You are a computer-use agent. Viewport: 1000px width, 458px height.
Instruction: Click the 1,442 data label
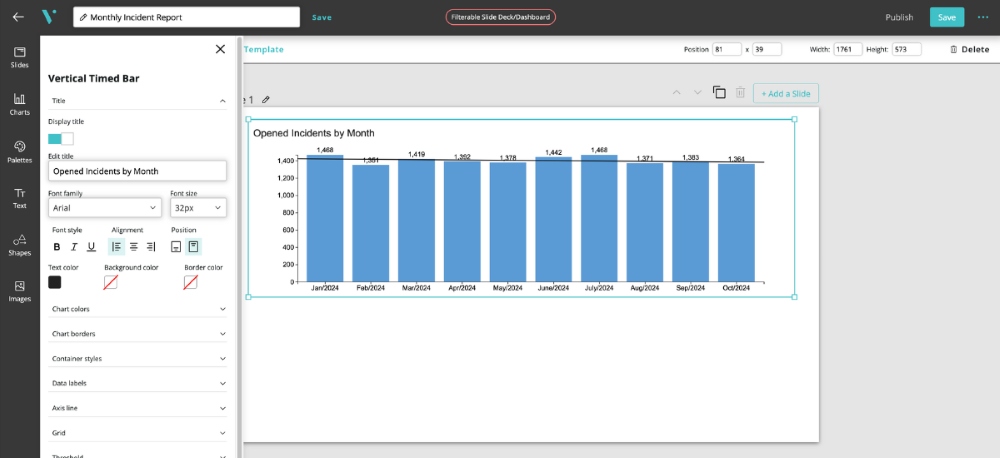pyautogui.click(x=554, y=152)
